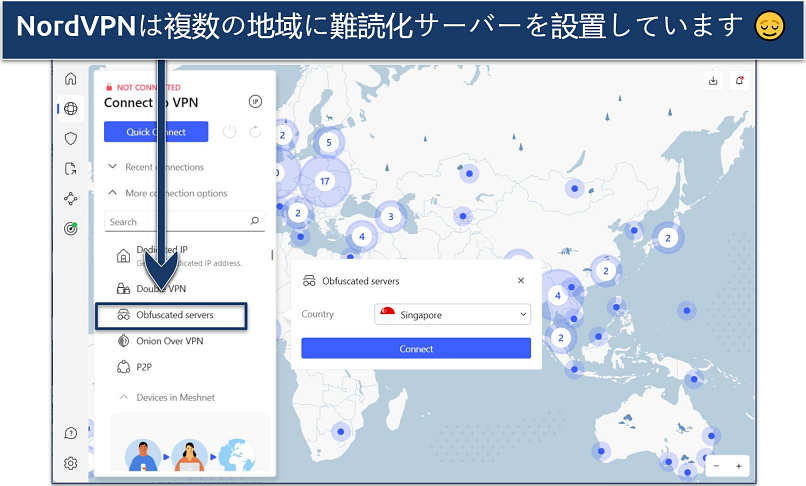Click the Connect button in dialog
This screenshot has width=806, height=486.
coord(416,349)
